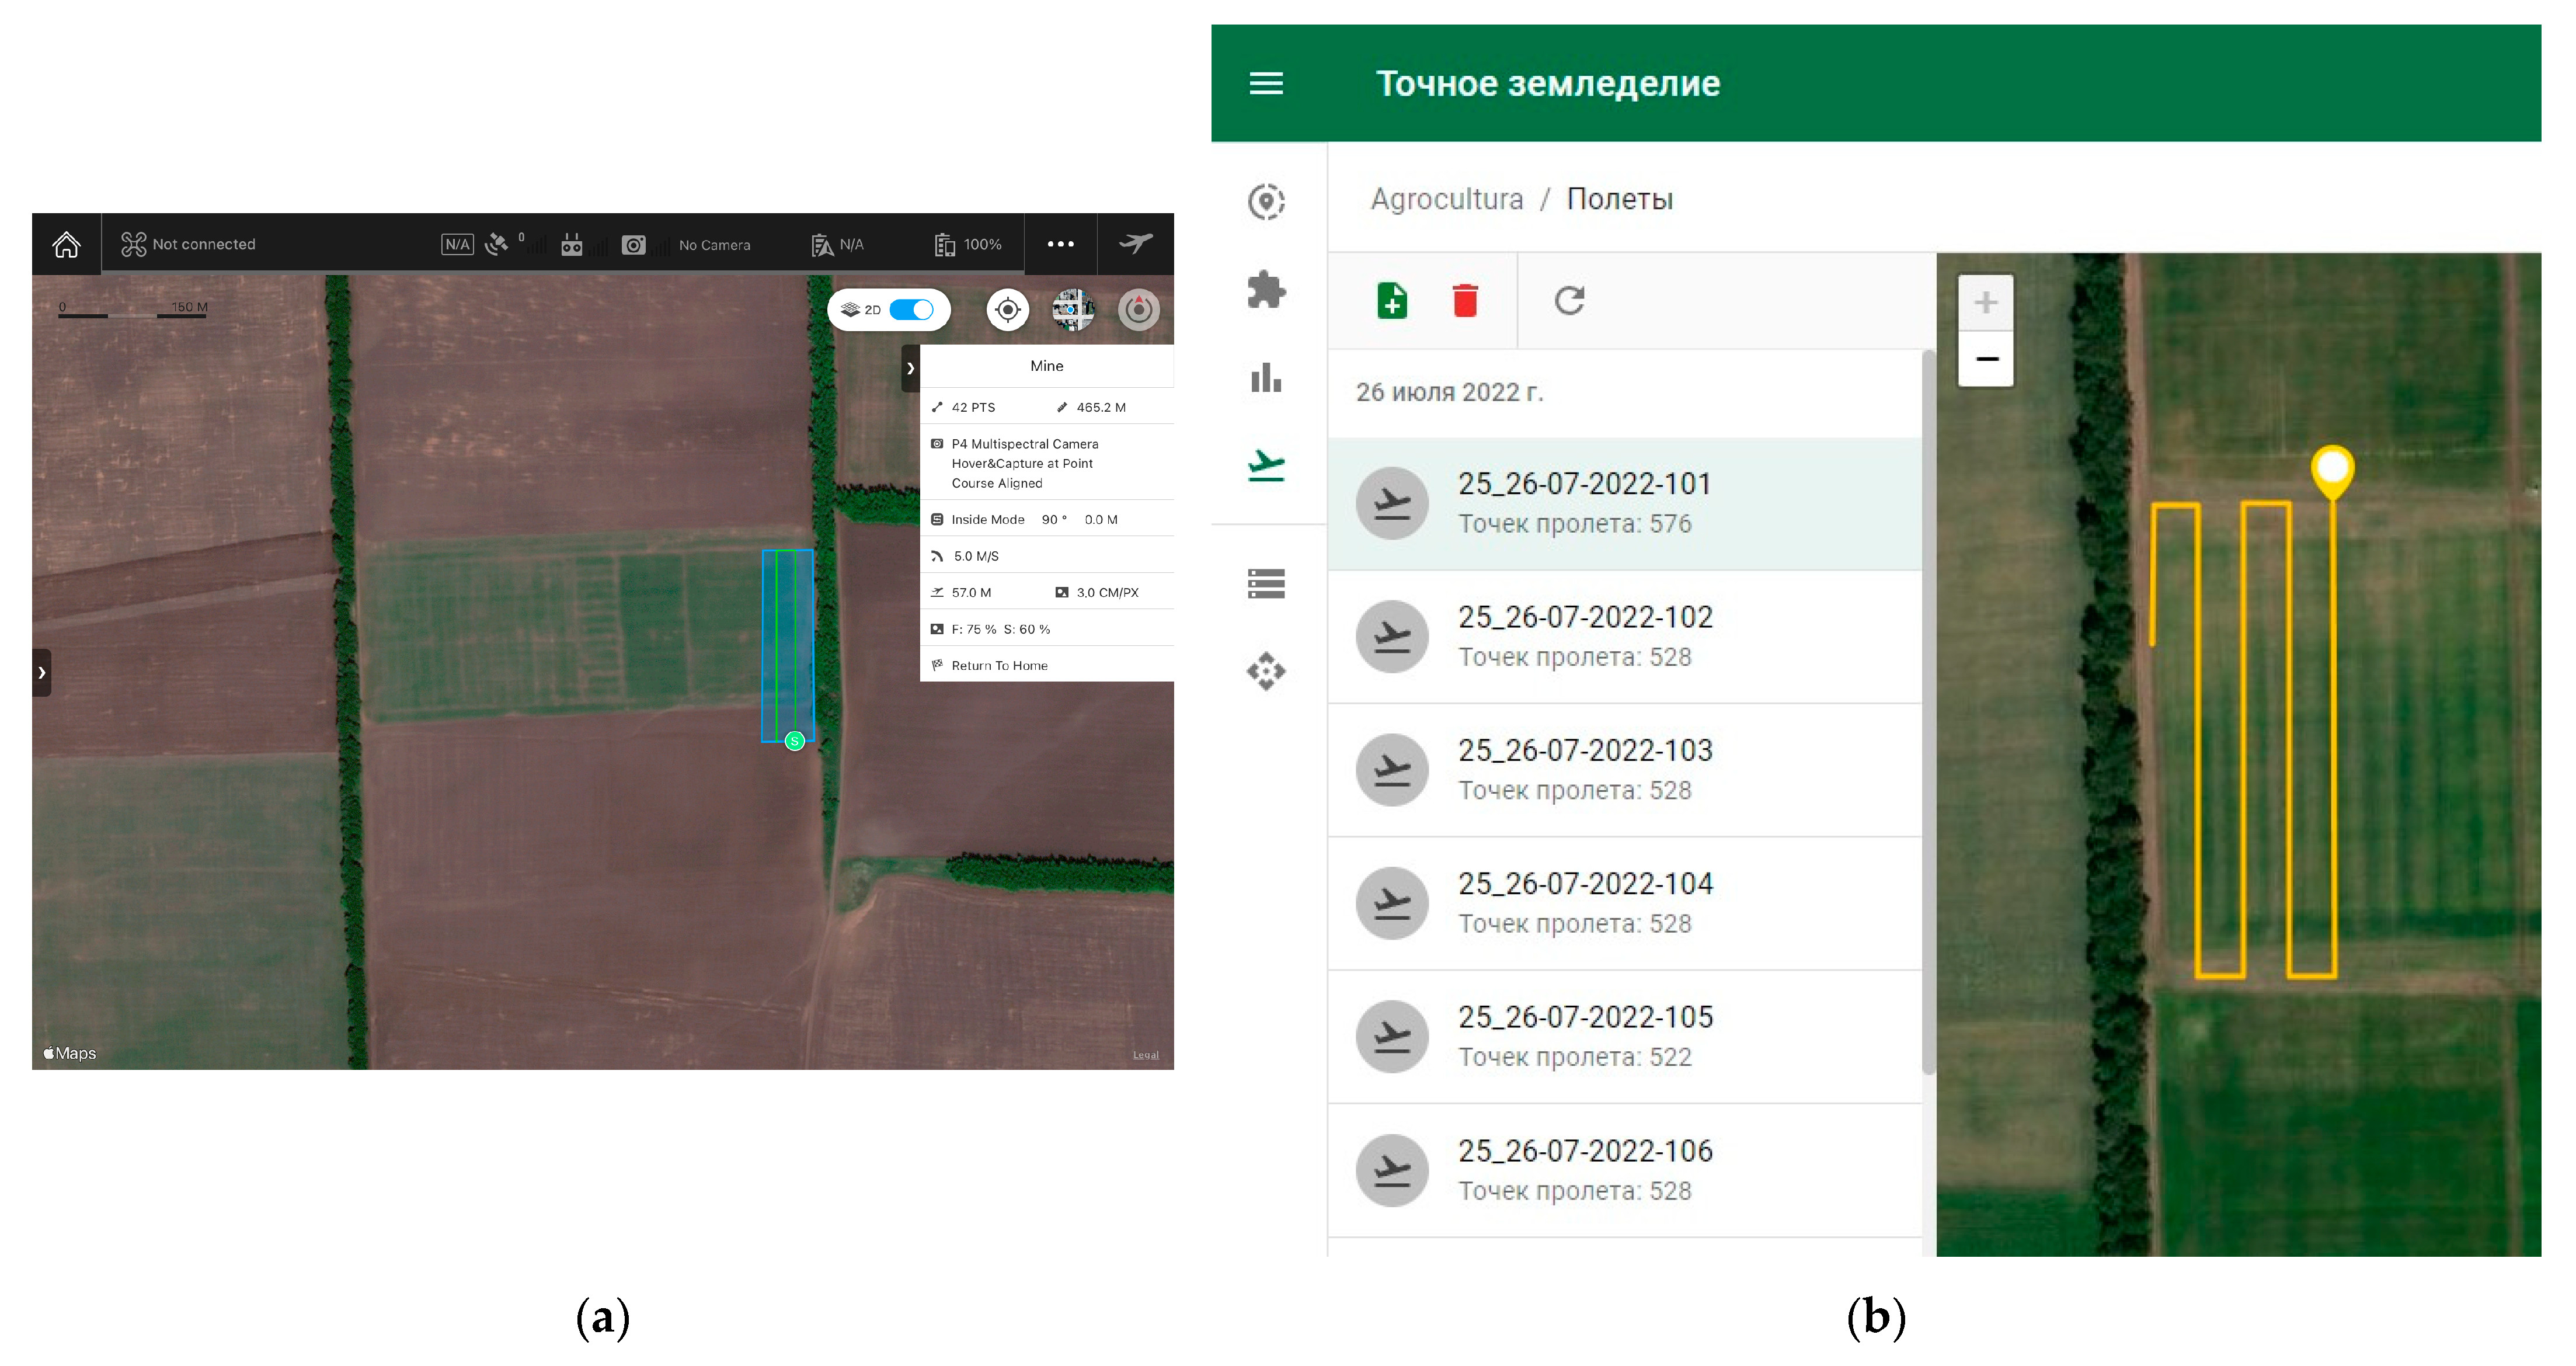Delete flight using red trash icon
This screenshot has height=1366, width=2576.
[1465, 300]
